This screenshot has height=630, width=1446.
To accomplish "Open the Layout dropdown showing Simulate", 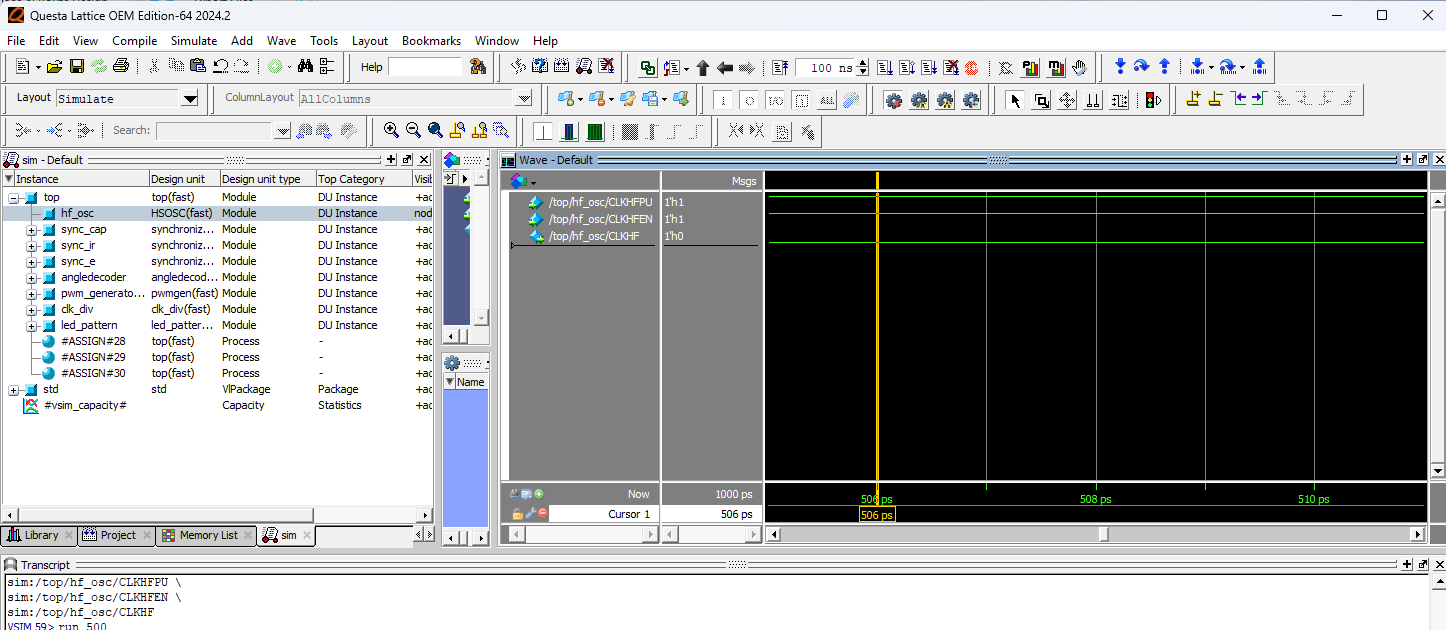I will click(x=189, y=99).
